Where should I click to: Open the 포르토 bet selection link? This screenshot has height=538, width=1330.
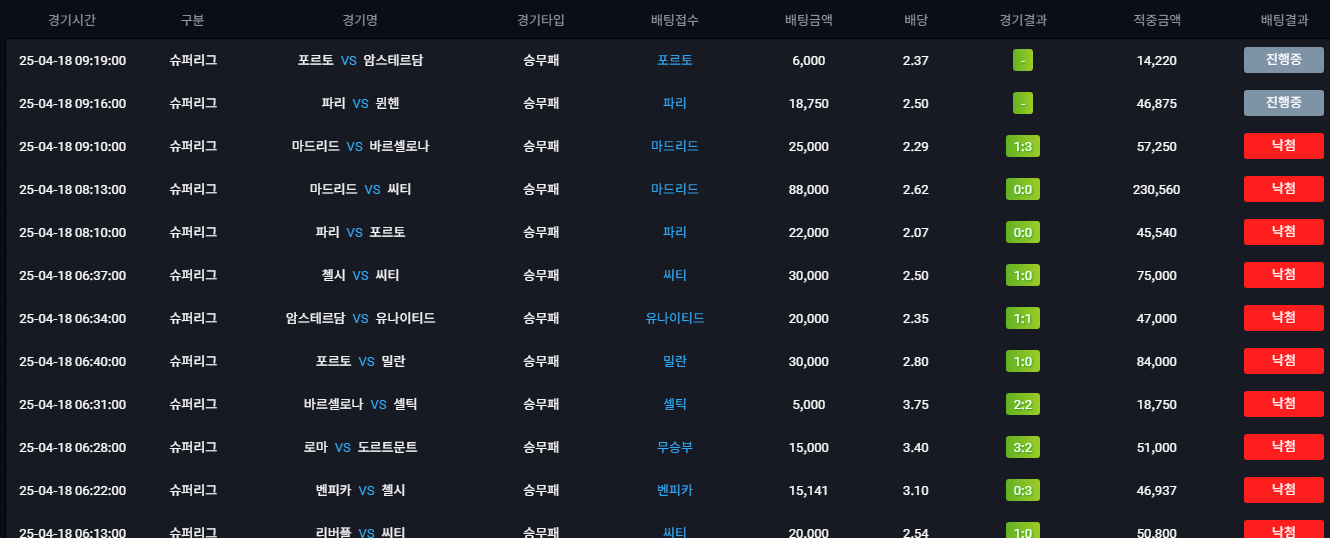(675, 60)
